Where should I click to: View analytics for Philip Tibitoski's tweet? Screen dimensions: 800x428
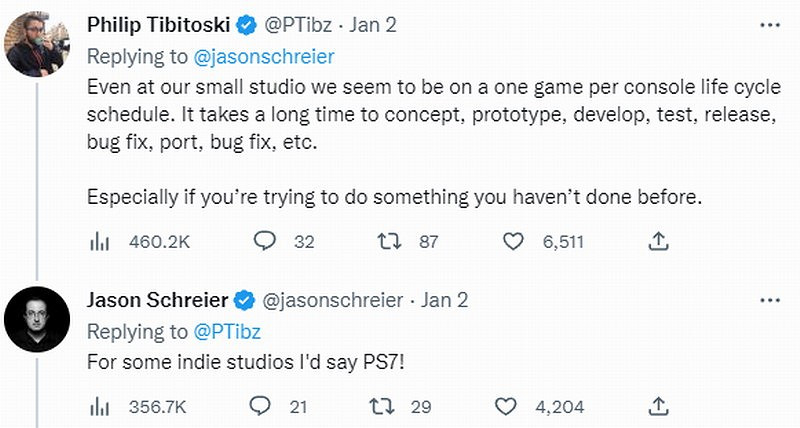[100, 241]
